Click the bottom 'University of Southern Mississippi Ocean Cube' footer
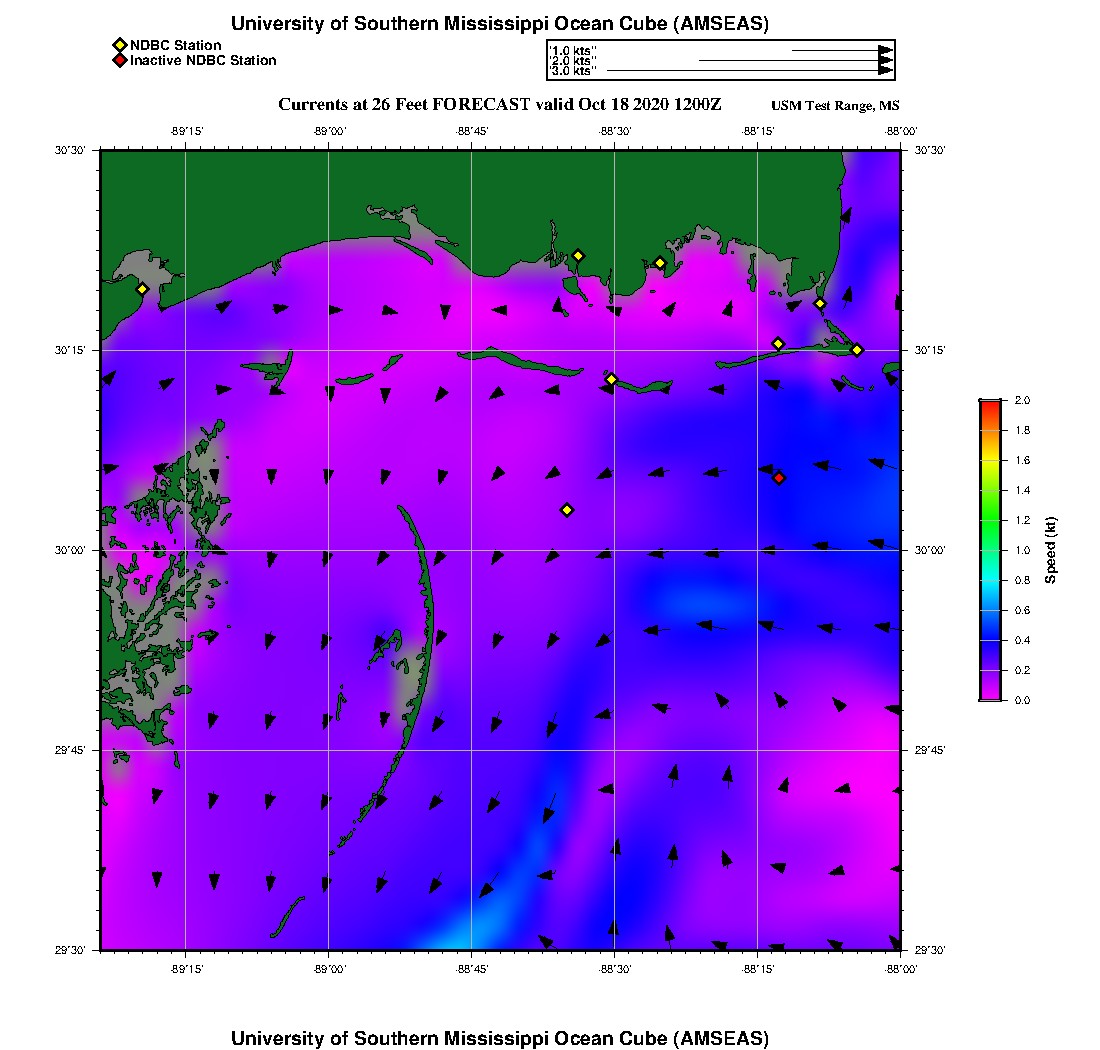This screenshot has width=1100, height=1050. [499, 1038]
